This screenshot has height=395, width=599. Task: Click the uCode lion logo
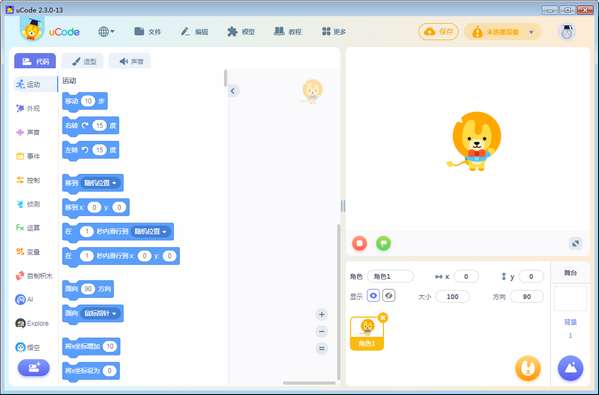[32, 29]
